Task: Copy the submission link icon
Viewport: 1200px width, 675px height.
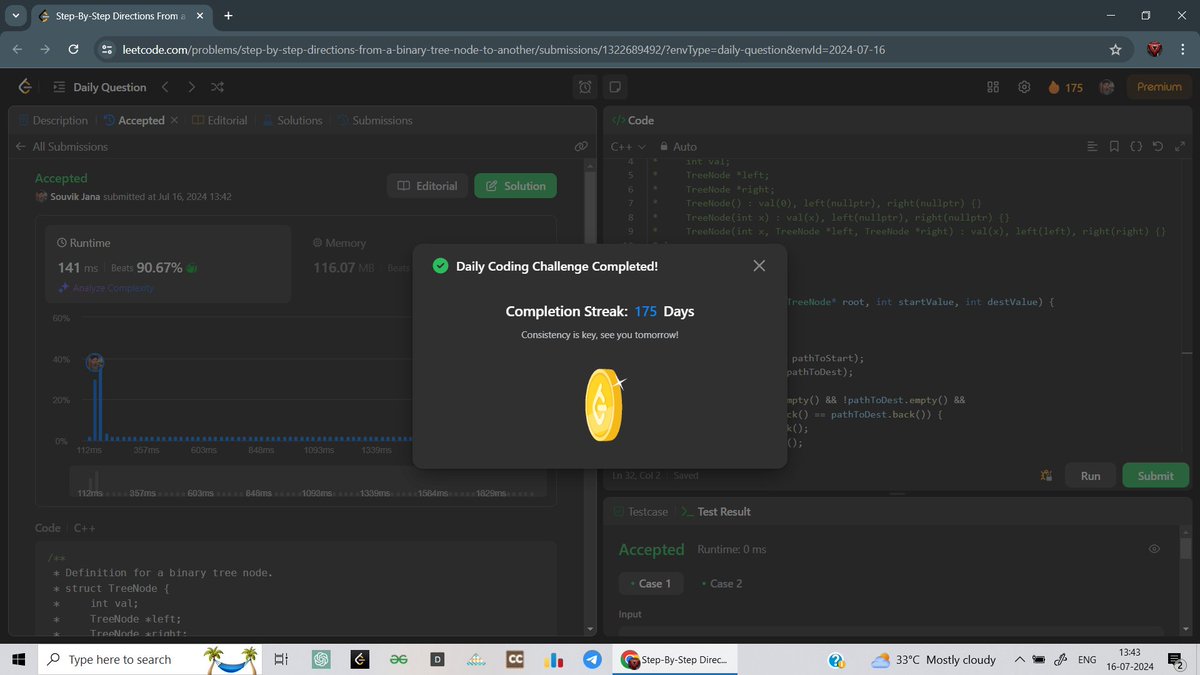Action: tap(581, 146)
